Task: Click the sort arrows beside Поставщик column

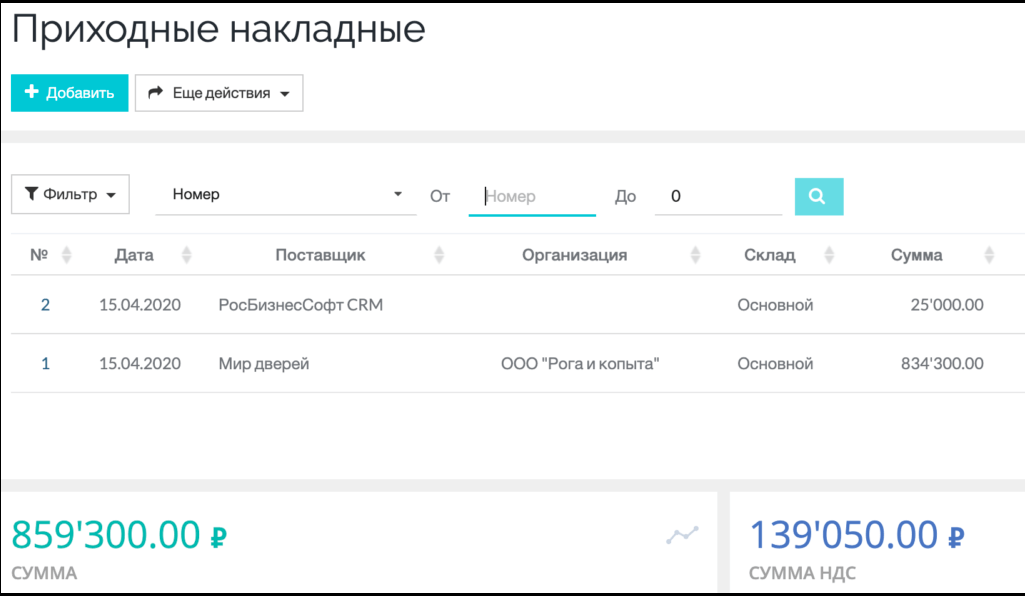Action: (438, 255)
